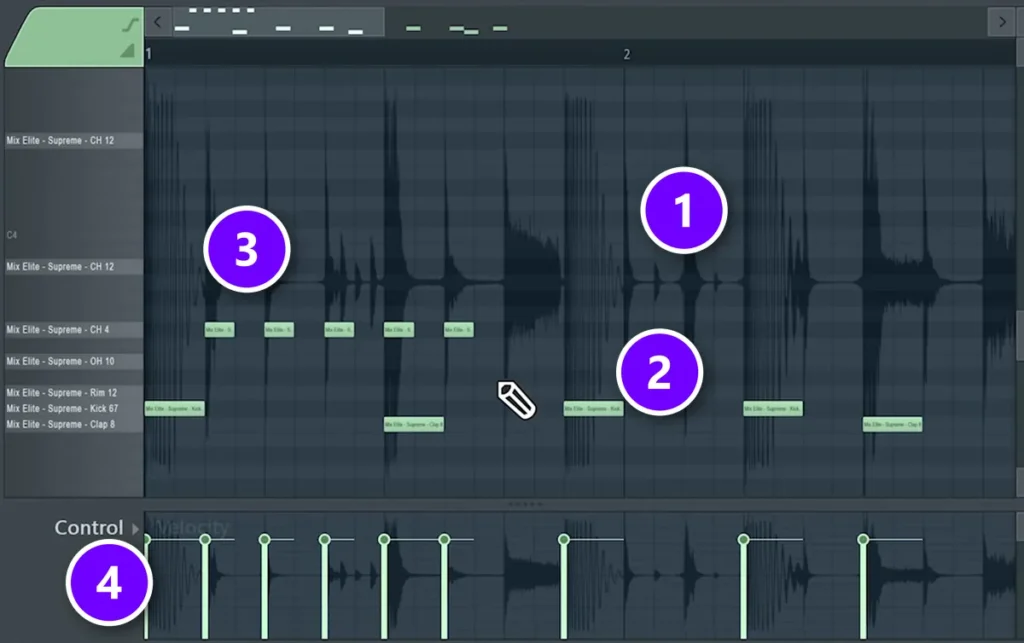Select the CH 12 row label above C4
The image size is (1024, 643).
pyautogui.click(x=74, y=140)
